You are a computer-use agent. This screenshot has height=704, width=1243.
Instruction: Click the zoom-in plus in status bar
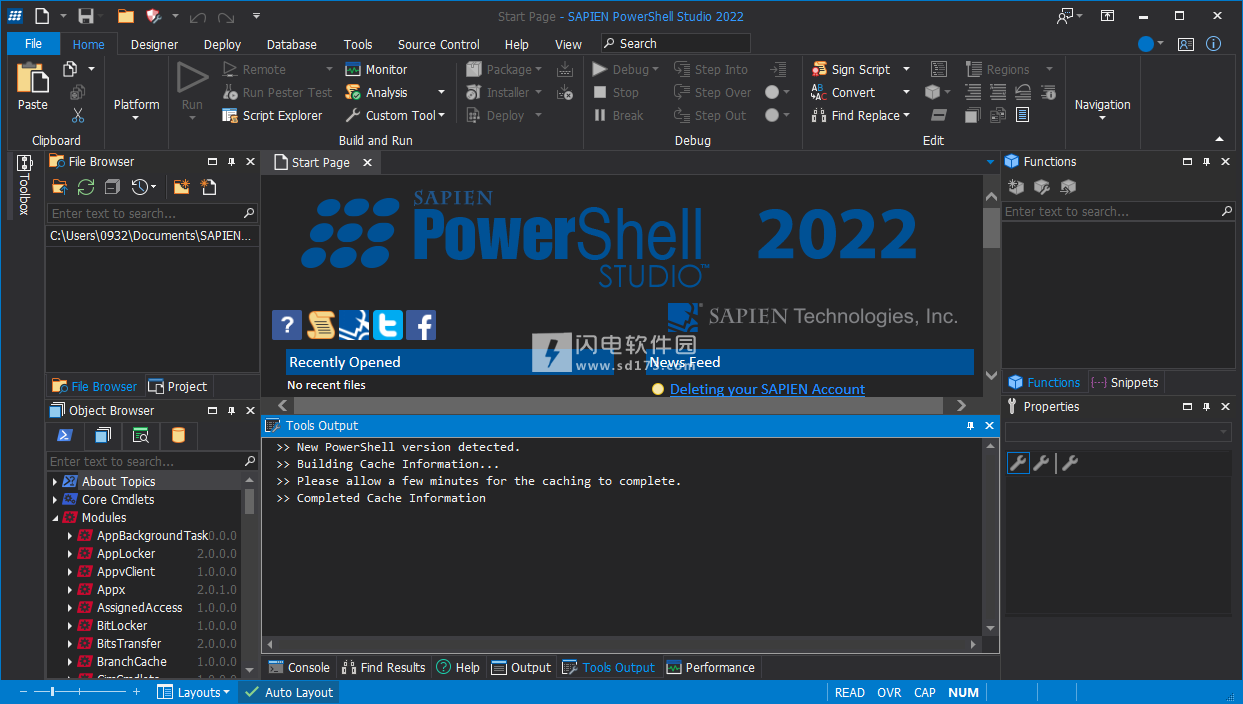(x=137, y=692)
